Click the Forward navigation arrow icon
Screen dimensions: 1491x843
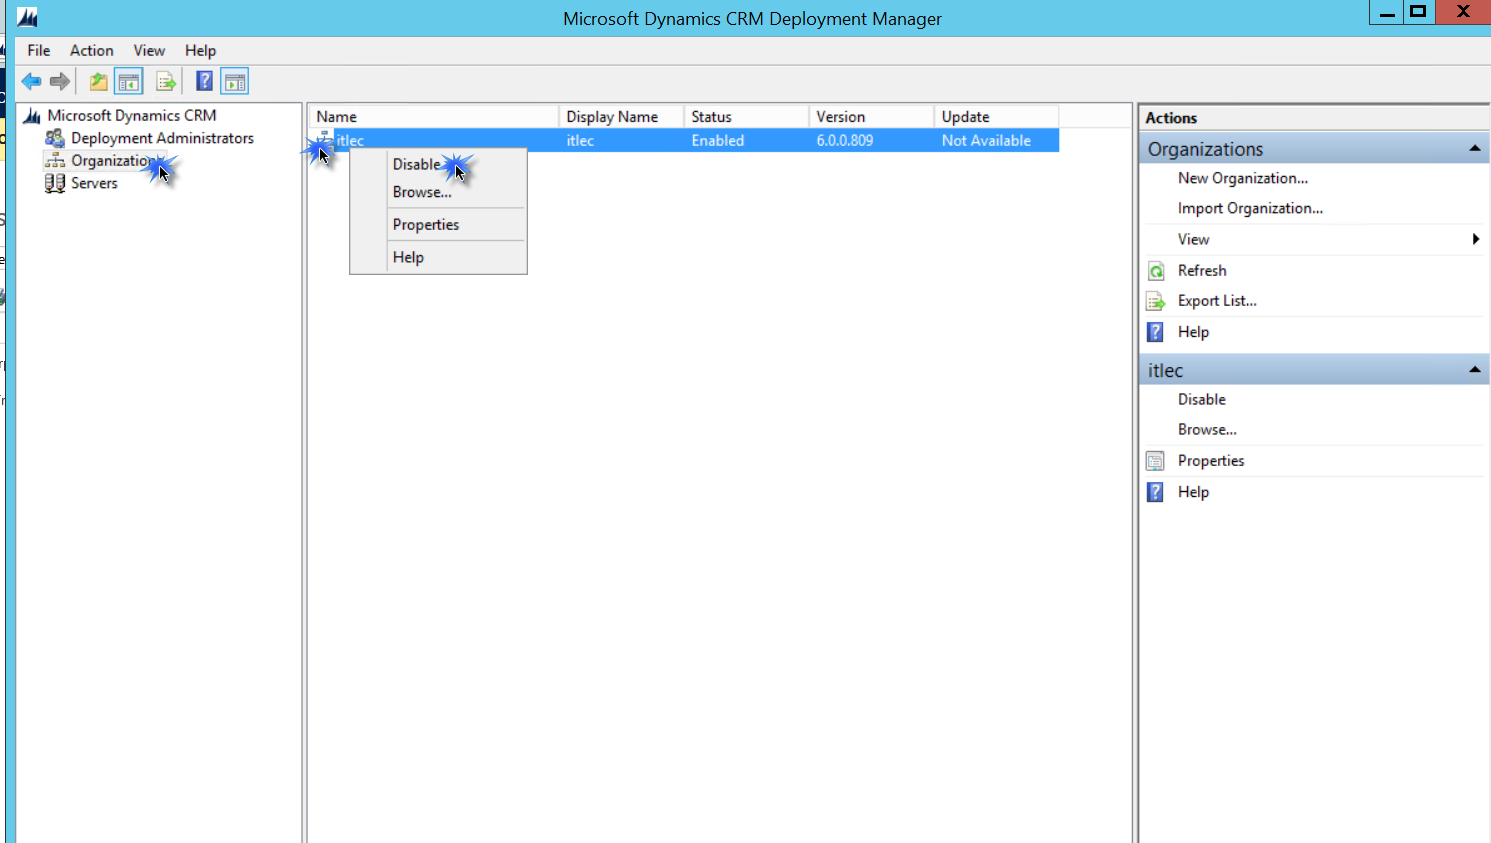coord(59,81)
